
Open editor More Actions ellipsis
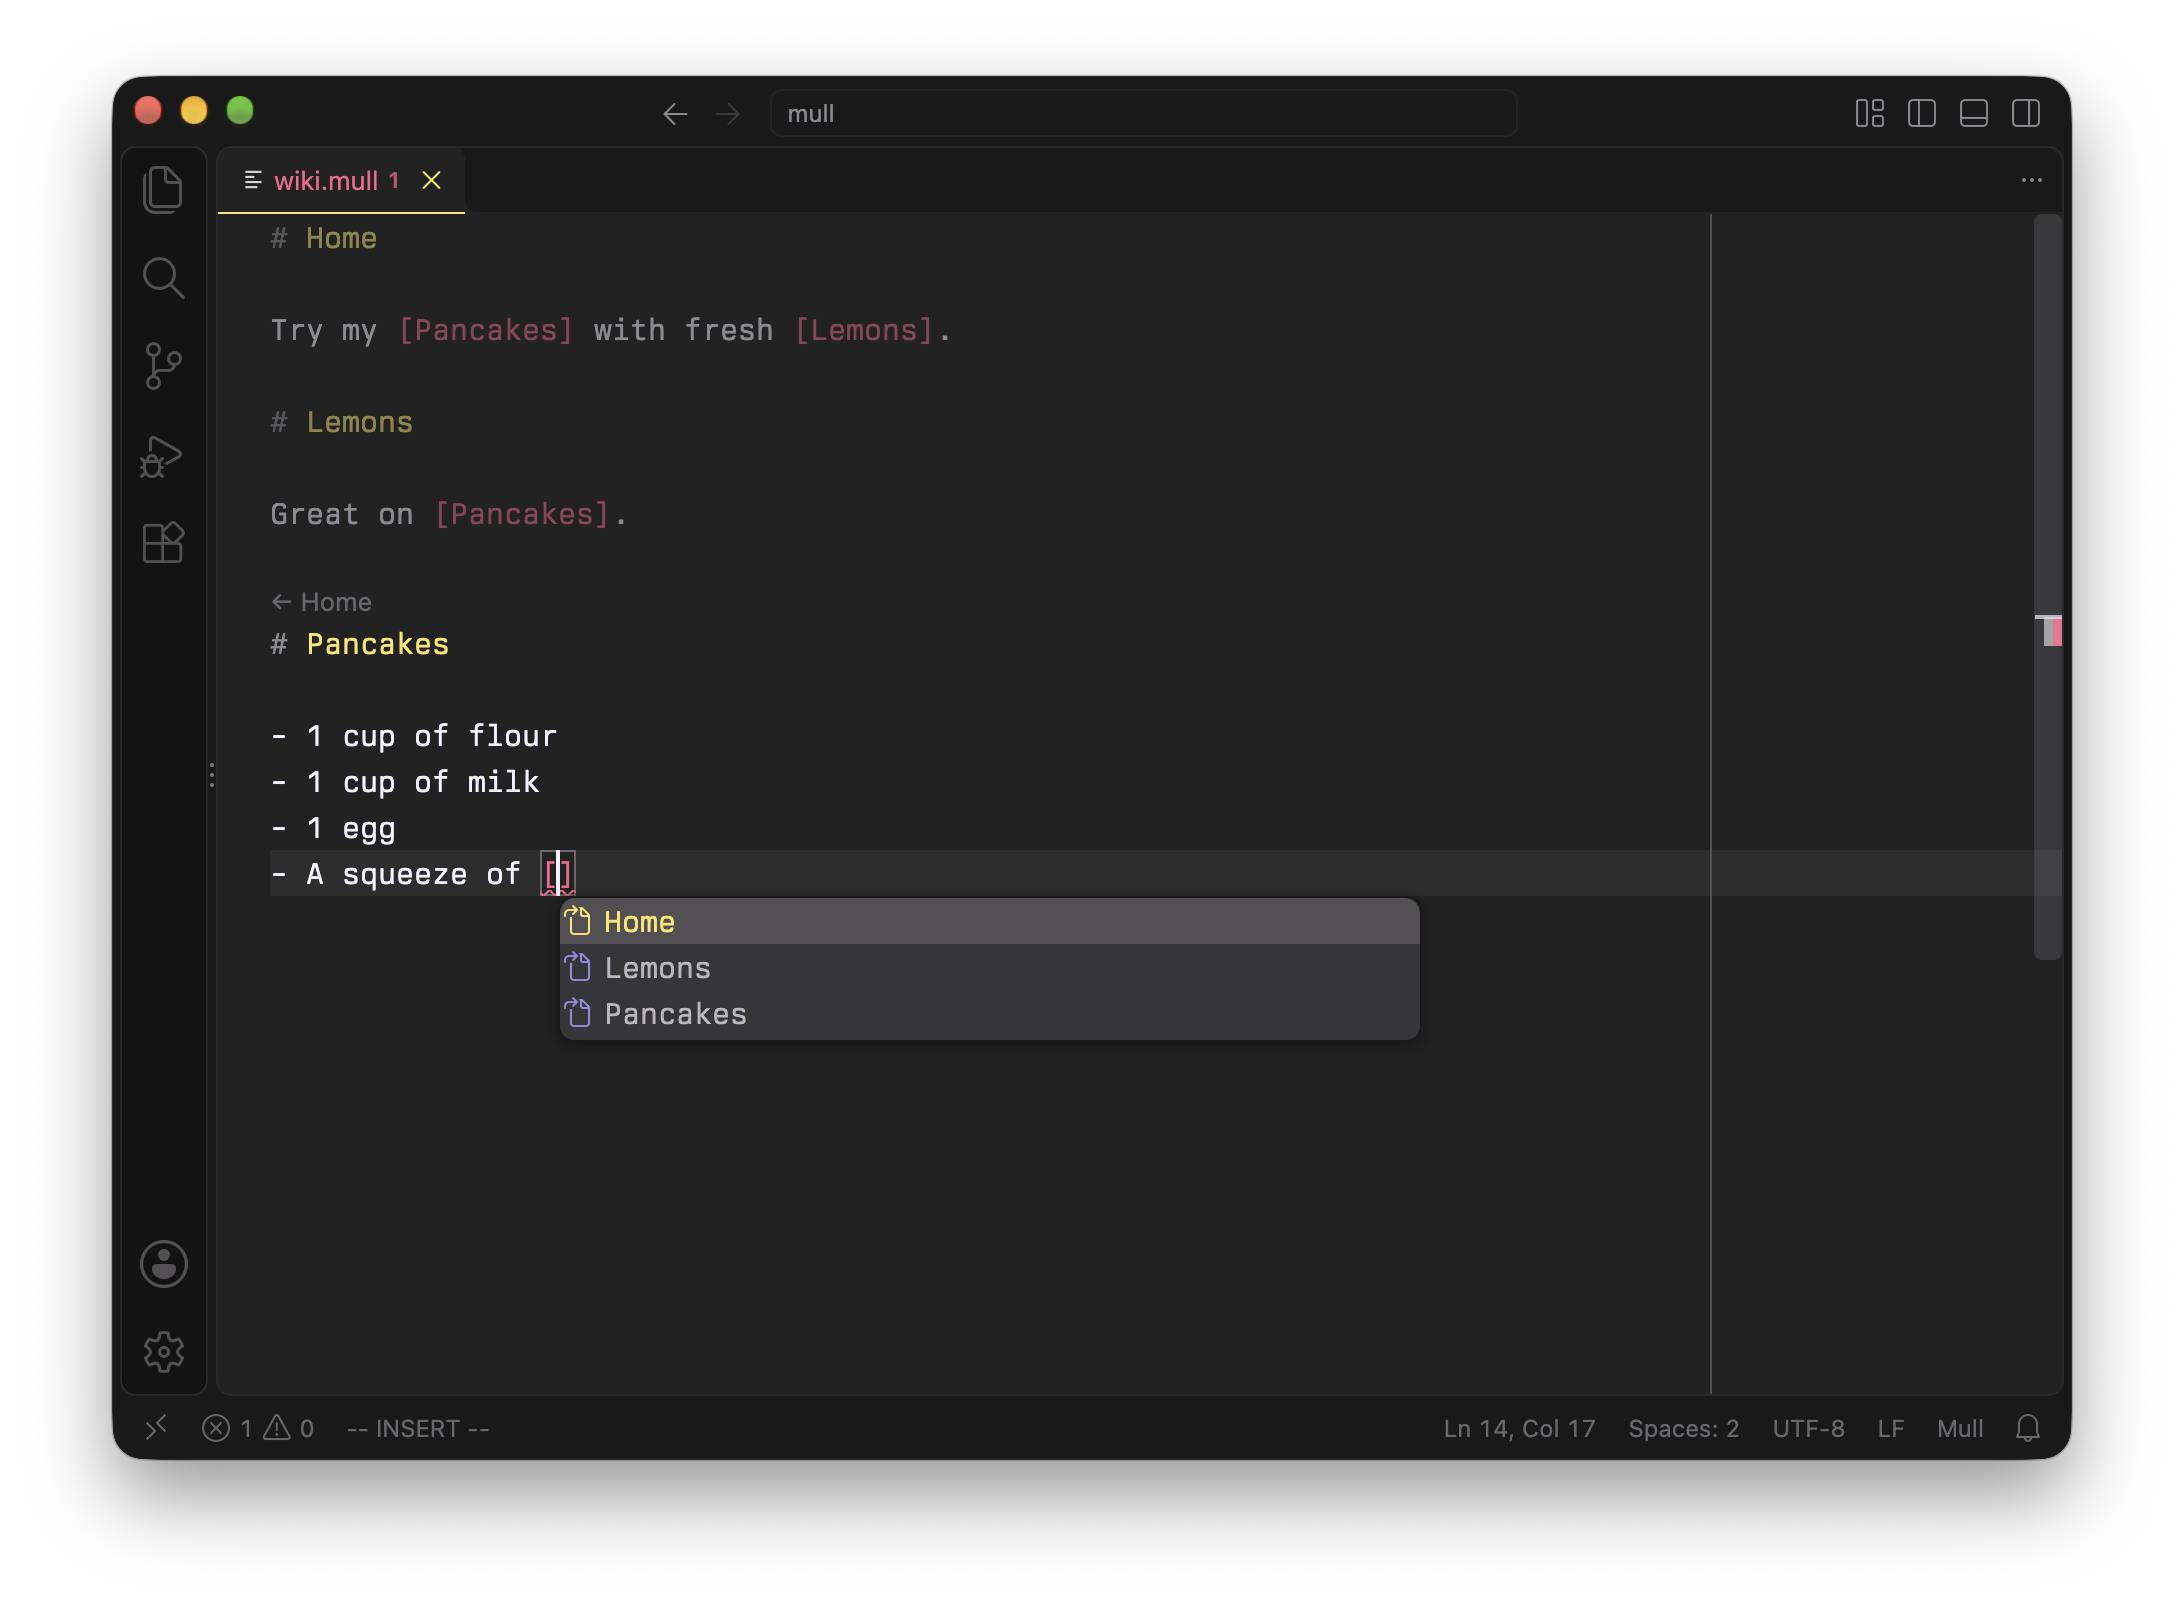(2032, 181)
